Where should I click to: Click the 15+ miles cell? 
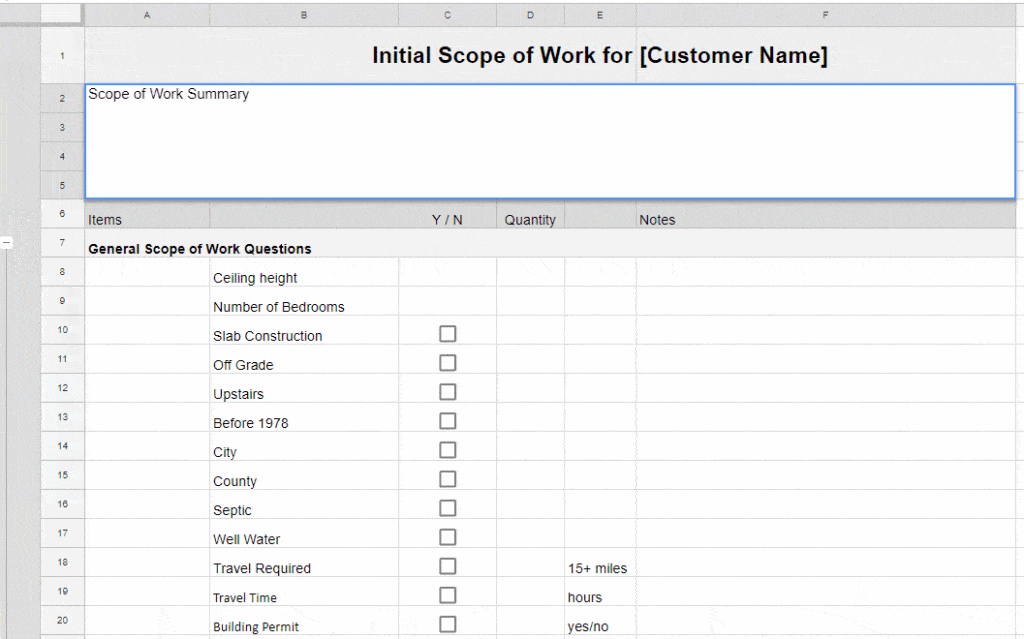pos(600,563)
